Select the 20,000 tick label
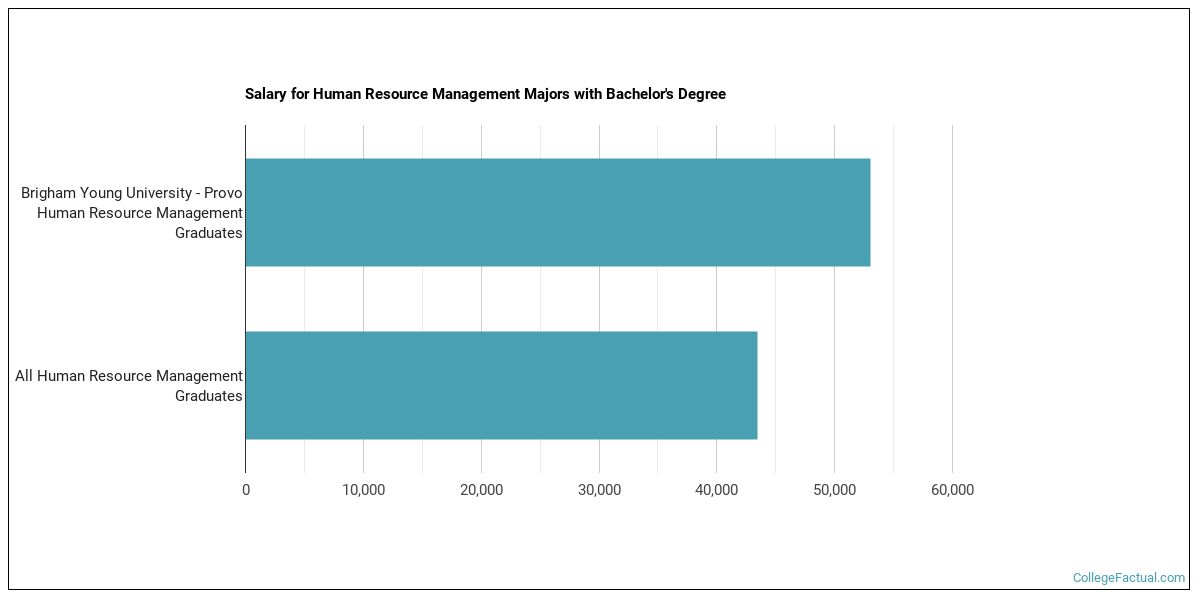Screen dimensions: 1200x600 pos(482,489)
